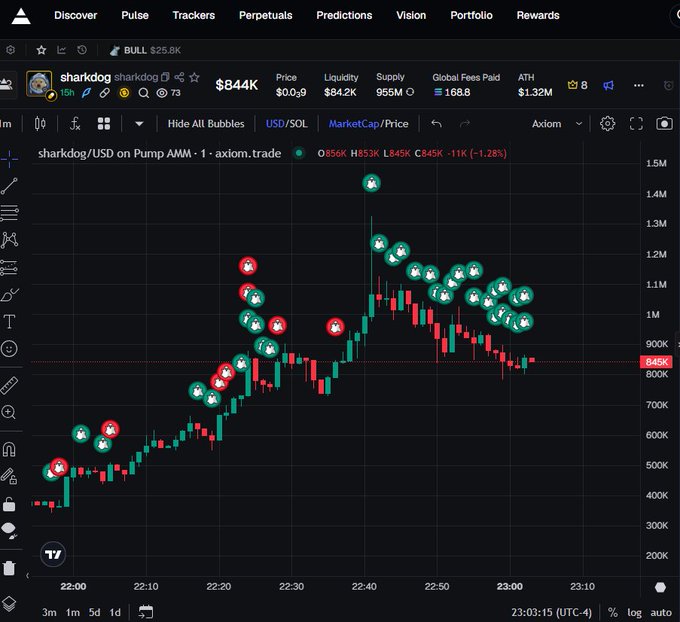Click Hide All Bubbles
The height and width of the screenshot is (622, 680).
206,124
